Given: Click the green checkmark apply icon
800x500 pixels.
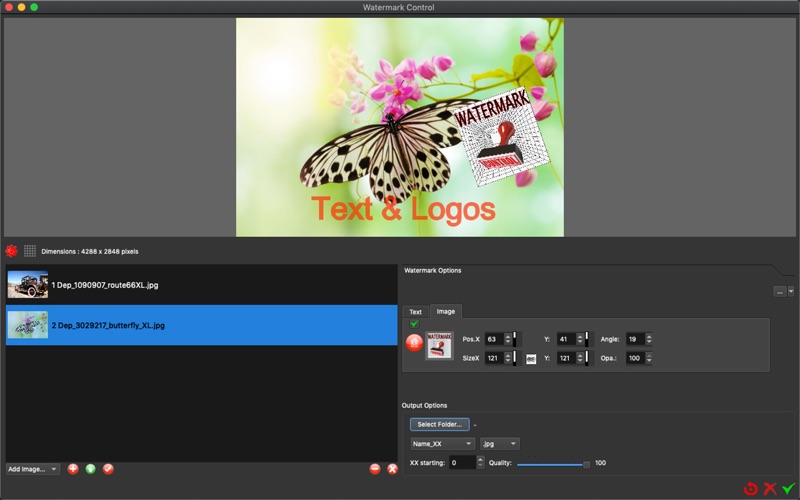Looking at the screenshot, I should pyautogui.click(x=789, y=489).
